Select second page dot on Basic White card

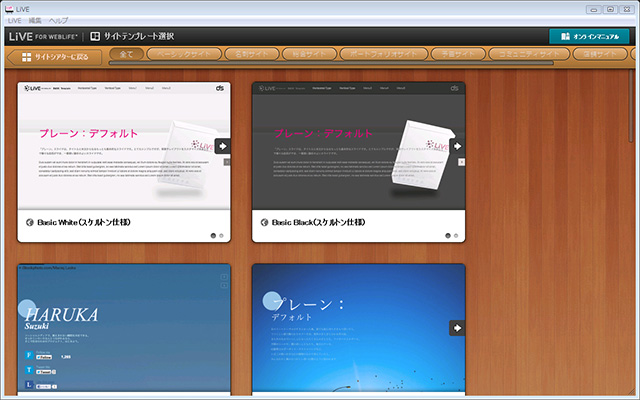pos(222,236)
